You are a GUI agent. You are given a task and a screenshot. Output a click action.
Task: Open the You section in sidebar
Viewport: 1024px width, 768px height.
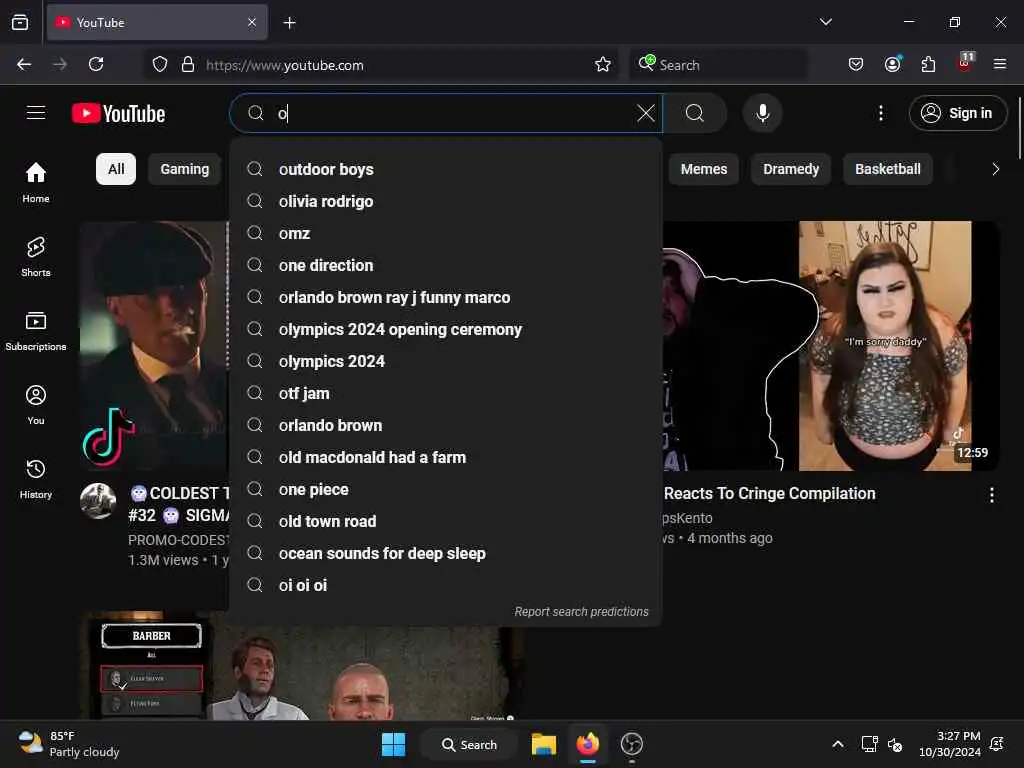pos(36,405)
